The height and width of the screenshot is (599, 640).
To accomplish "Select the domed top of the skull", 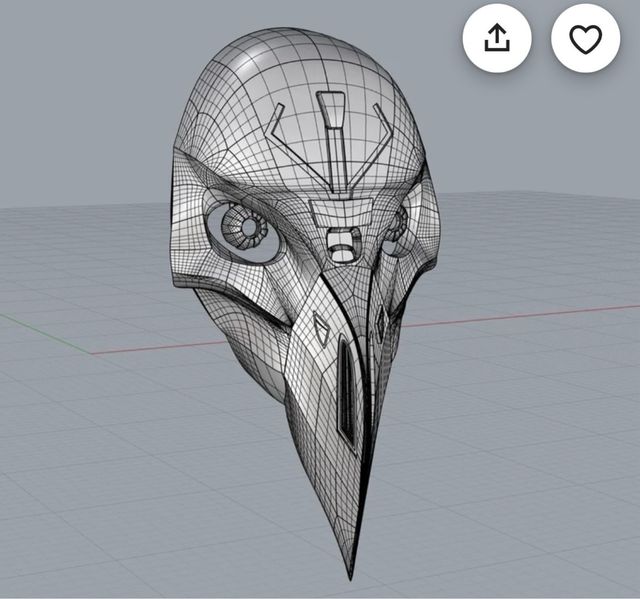I will click(300, 60).
